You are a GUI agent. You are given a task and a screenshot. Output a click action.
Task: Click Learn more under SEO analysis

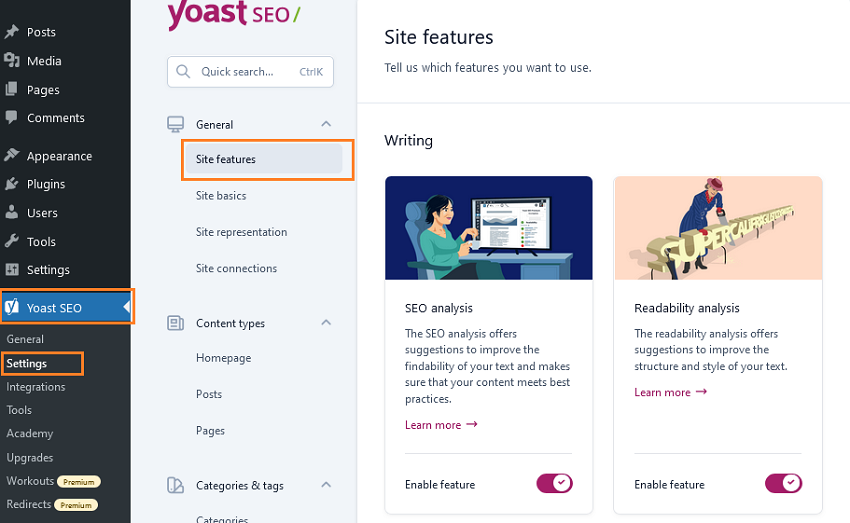pyautogui.click(x=441, y=425)
